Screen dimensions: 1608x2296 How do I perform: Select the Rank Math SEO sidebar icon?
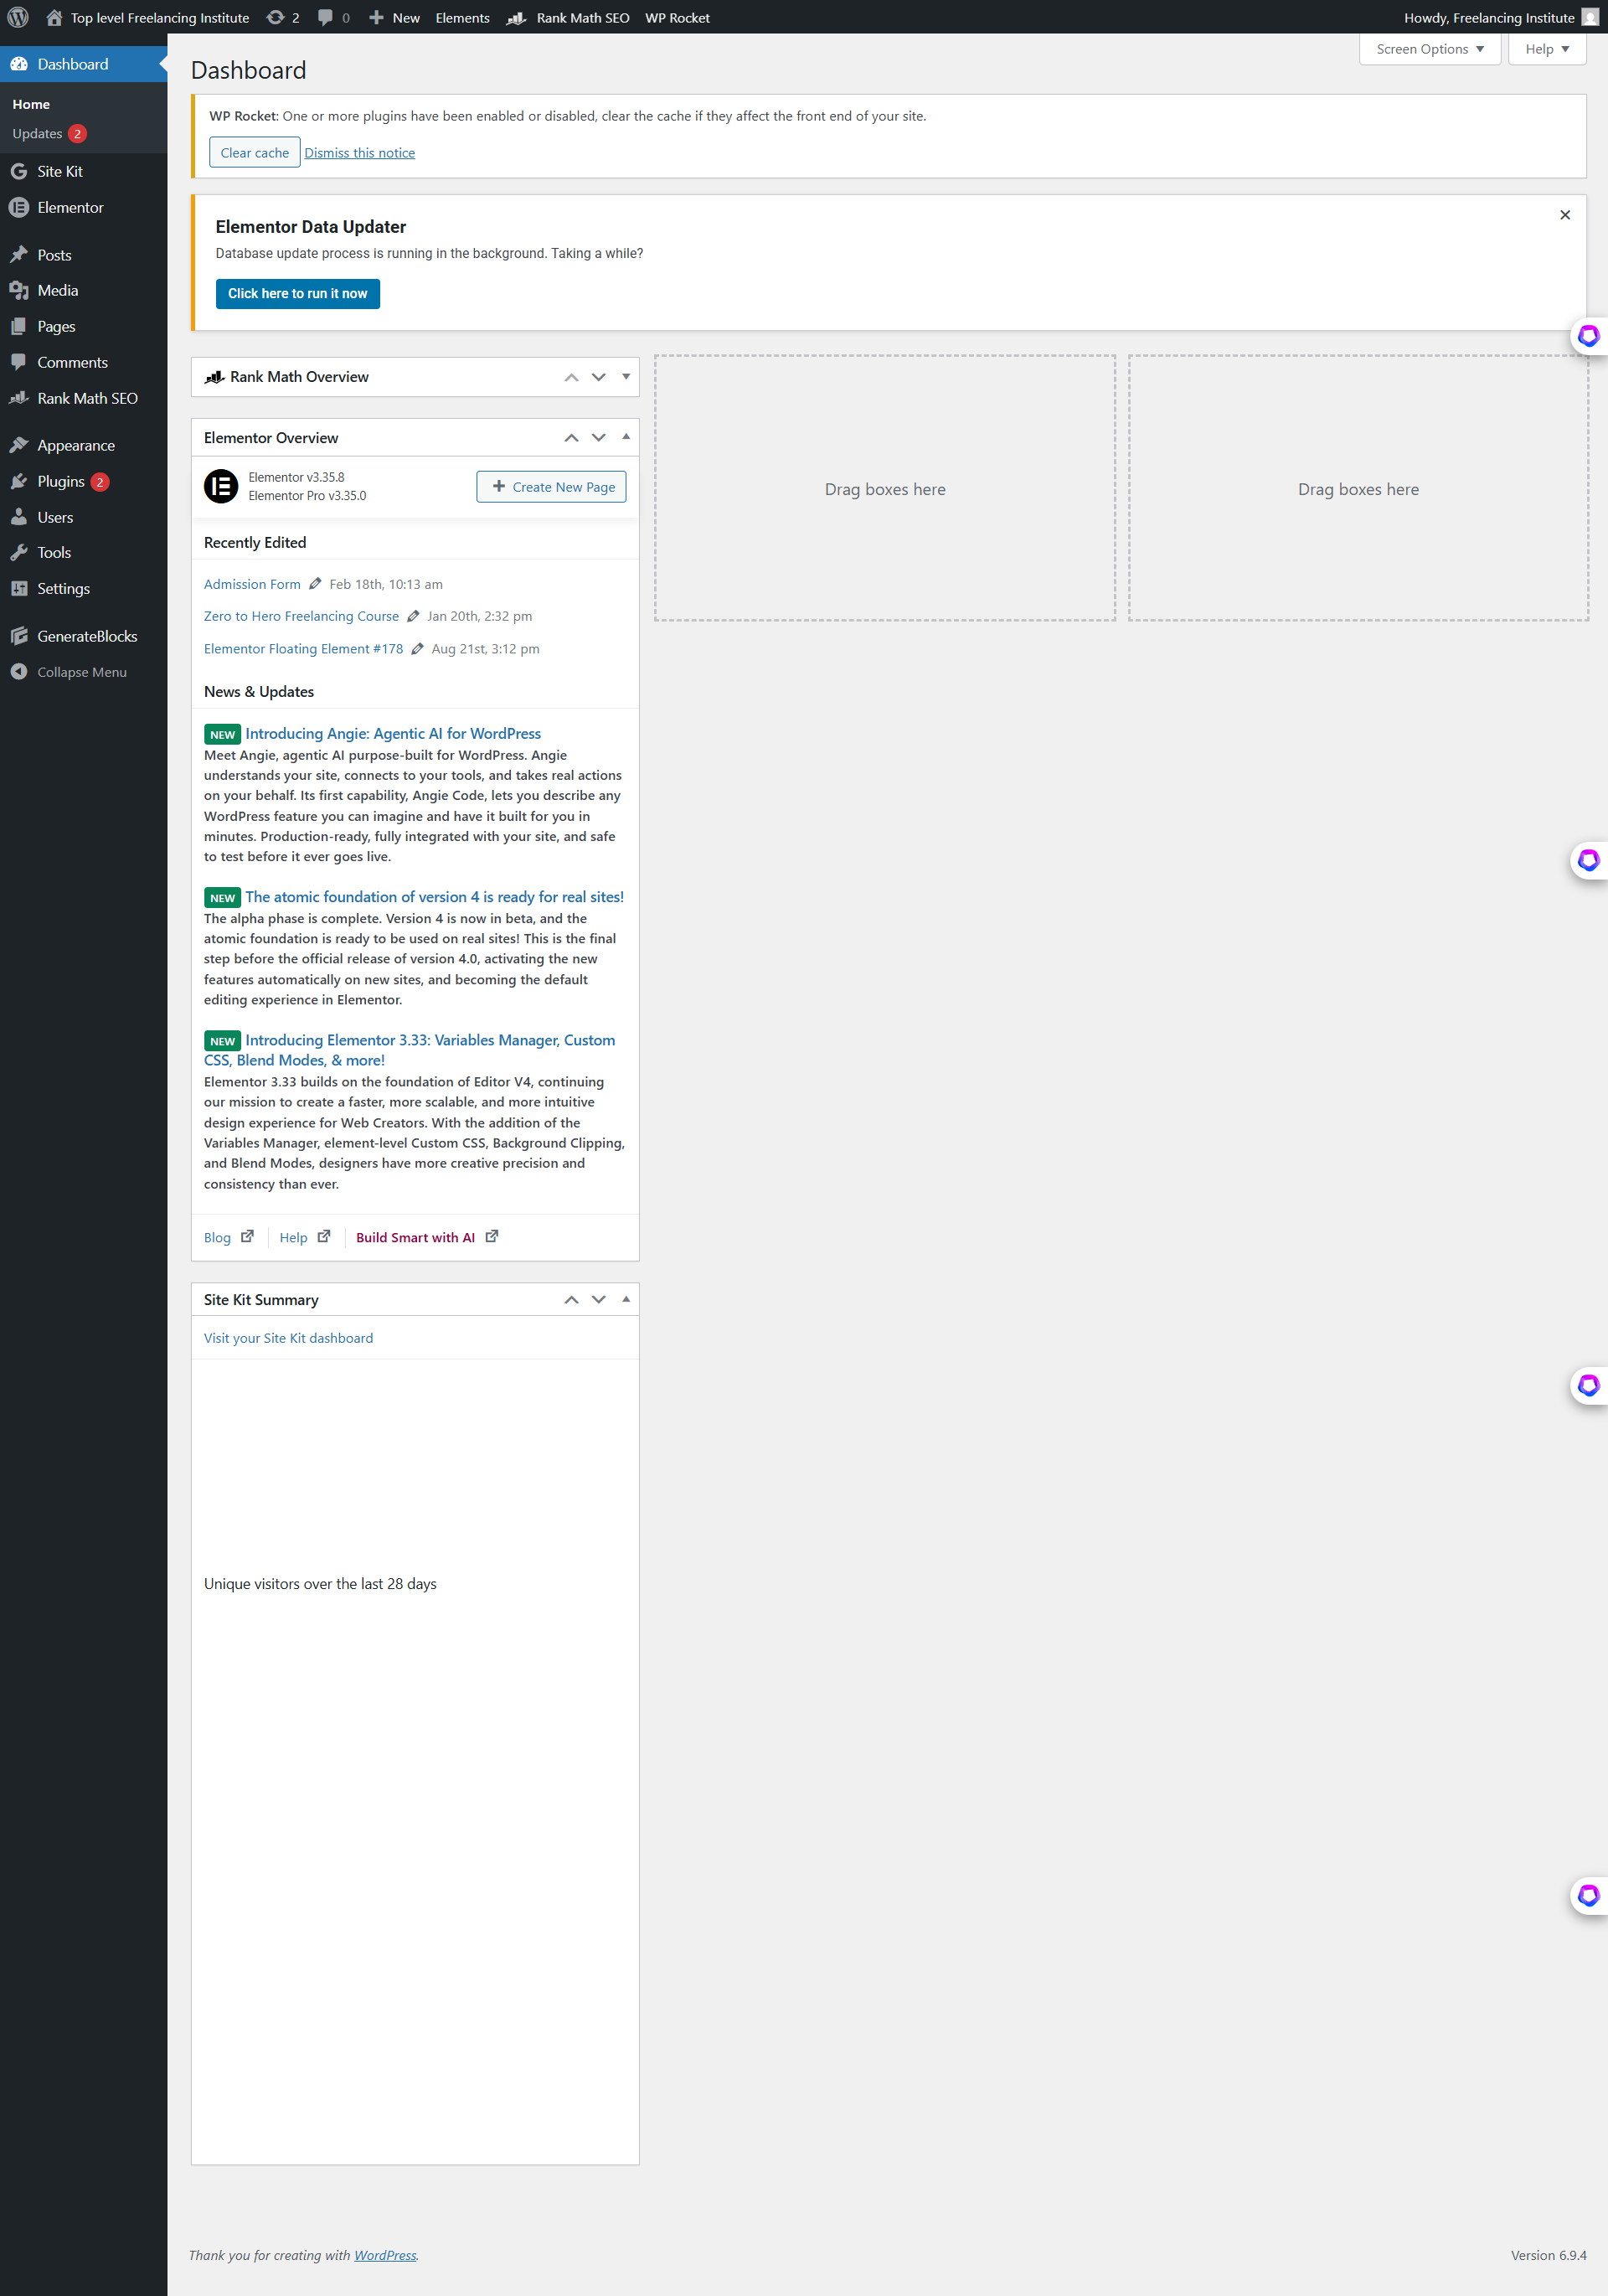[x=20, y=398]
